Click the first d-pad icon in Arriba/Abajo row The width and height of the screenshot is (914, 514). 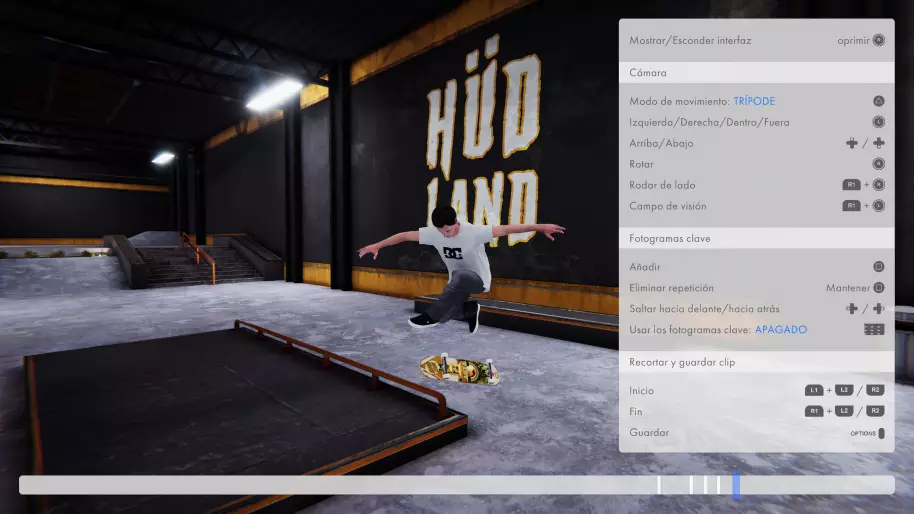pos(852,143)
